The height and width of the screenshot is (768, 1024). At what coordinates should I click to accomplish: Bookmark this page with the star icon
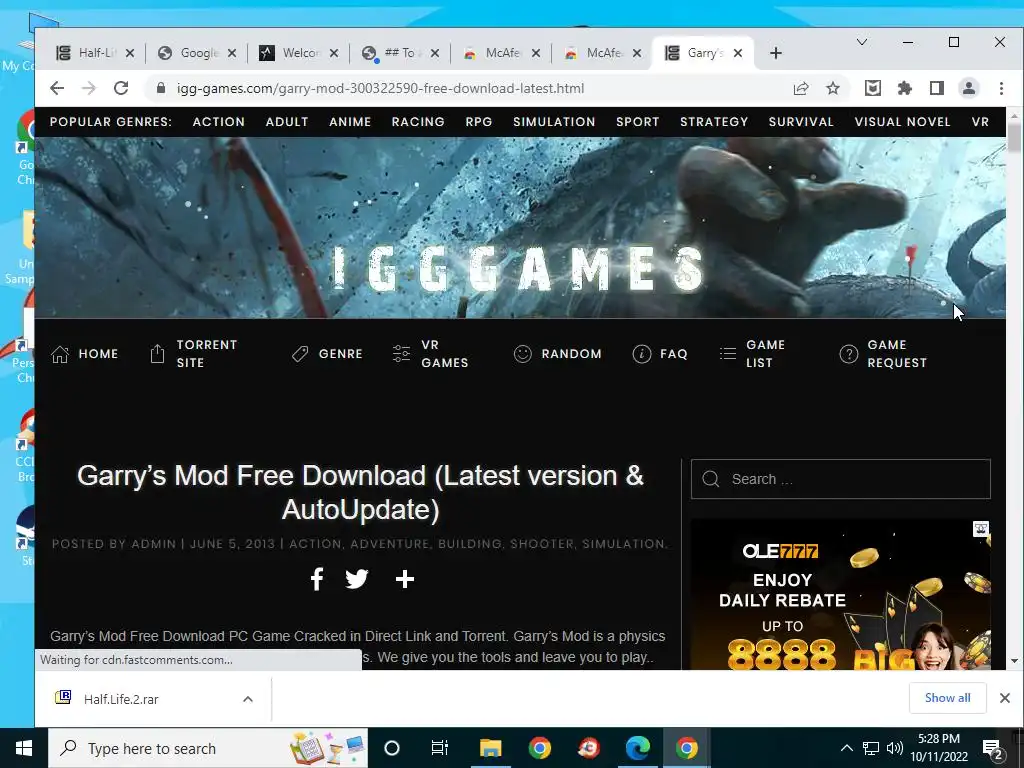point(833,88)
